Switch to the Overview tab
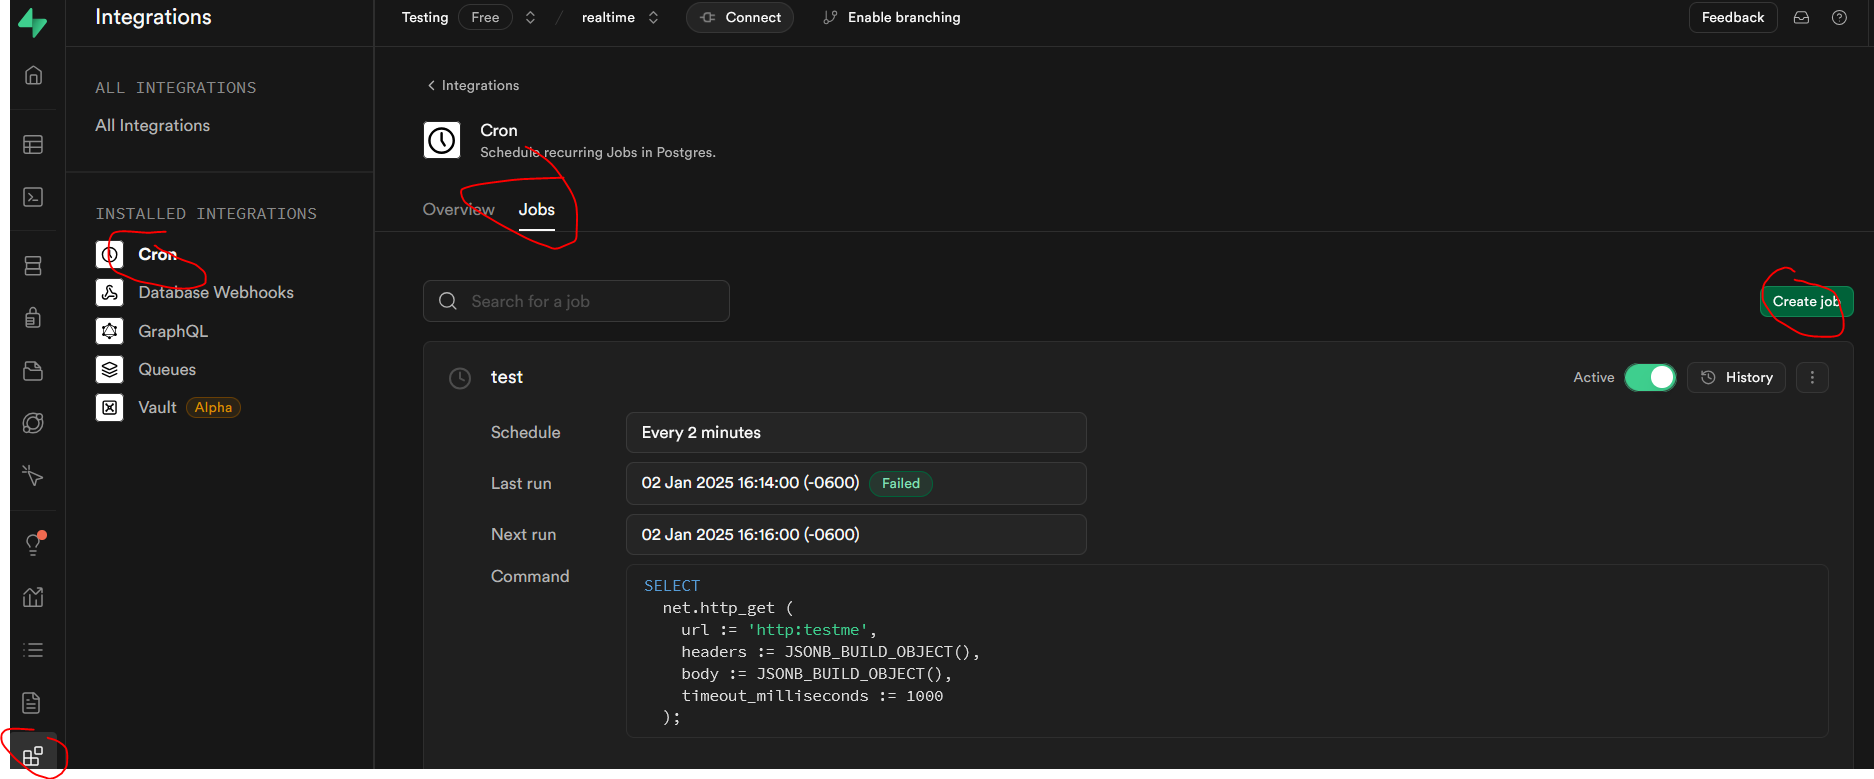The image size is (1874, 779). click(x=459, y=209)
